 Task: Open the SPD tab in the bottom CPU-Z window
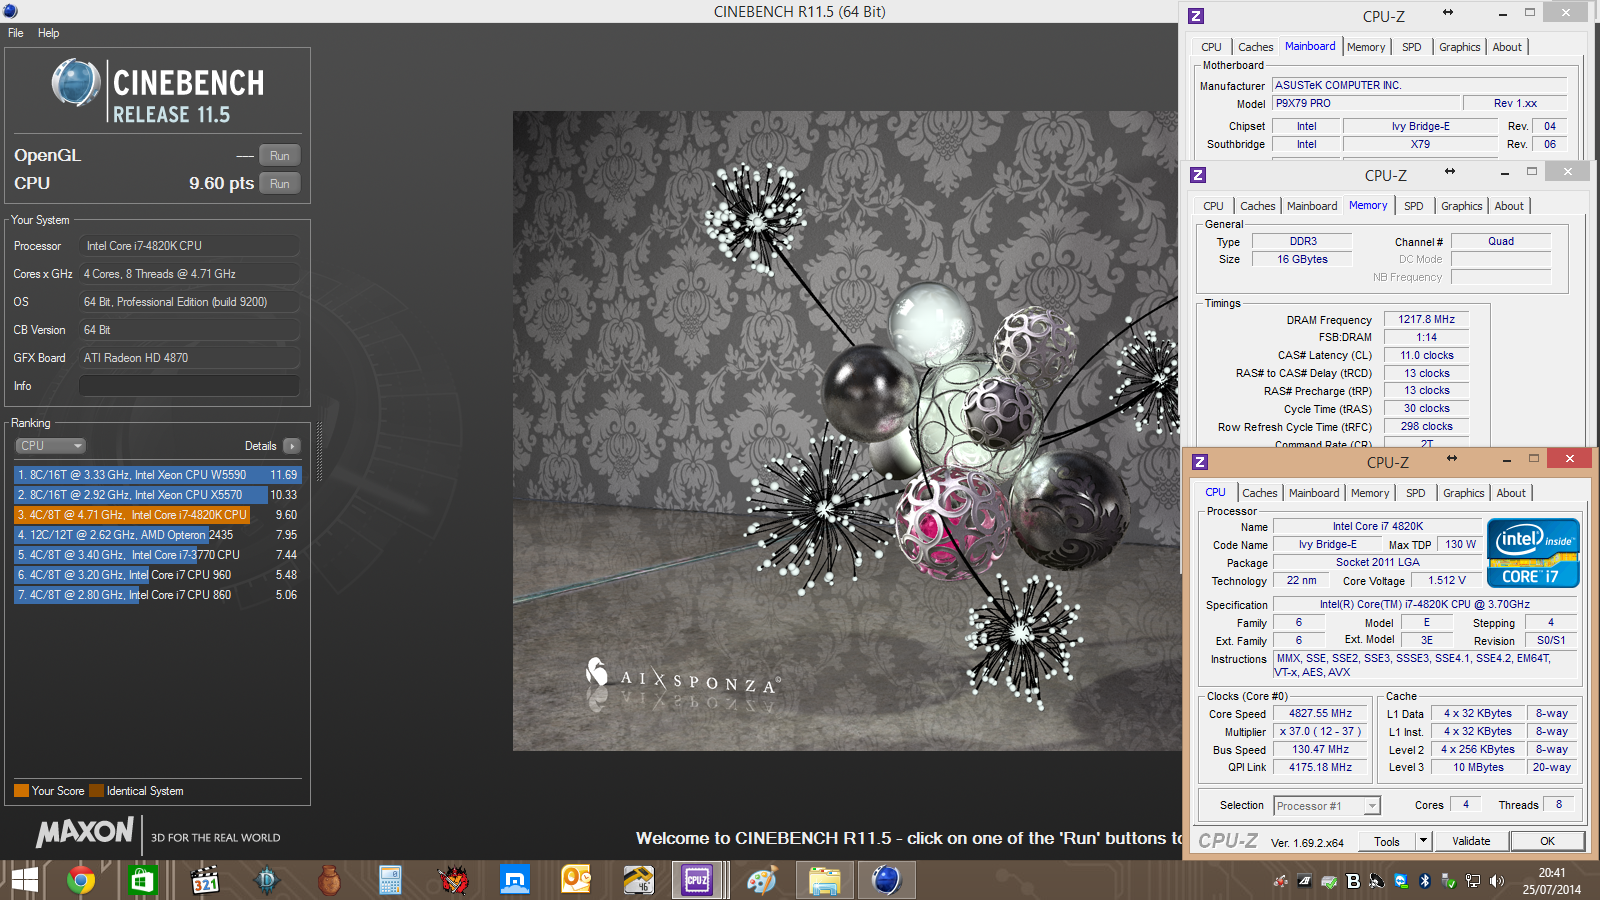click(x=1416, y=493)
